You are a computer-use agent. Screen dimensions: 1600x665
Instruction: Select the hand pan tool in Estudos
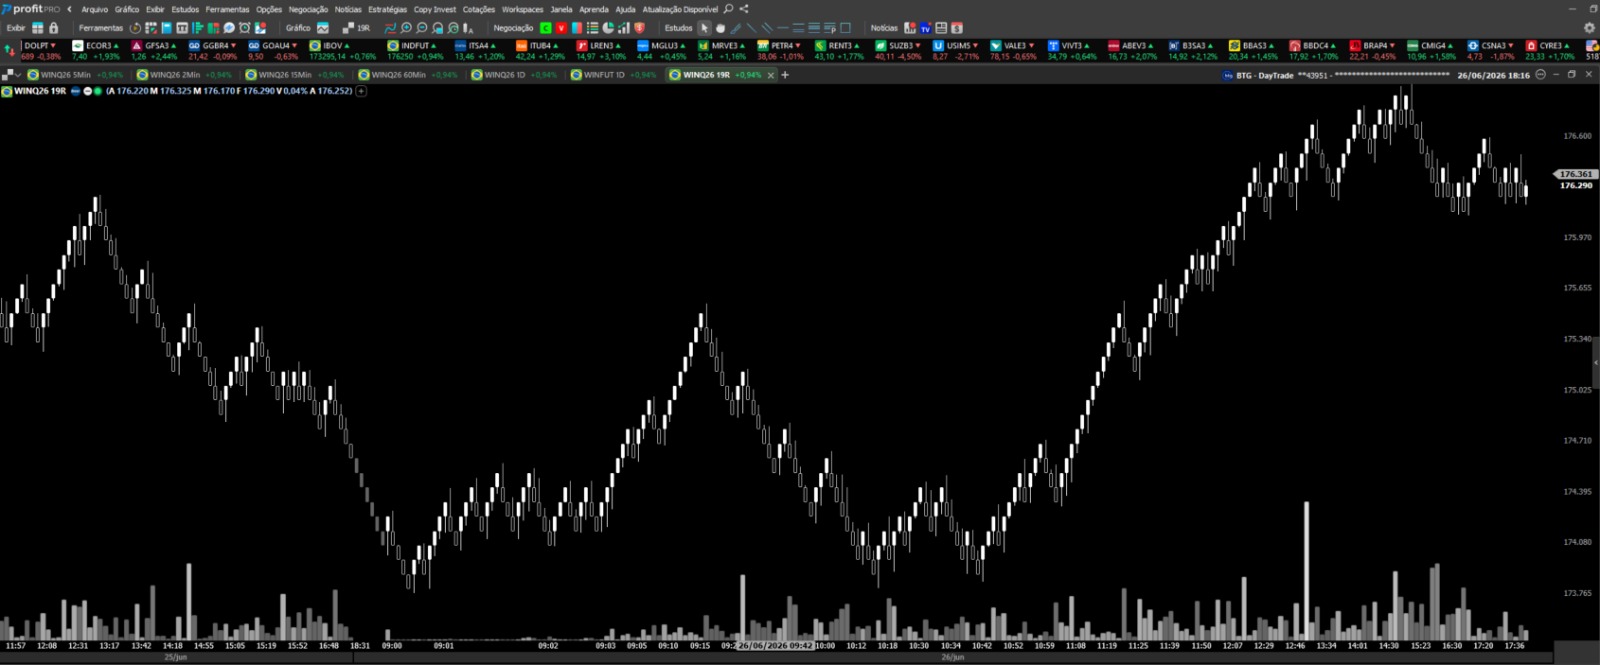coord(720,28)
